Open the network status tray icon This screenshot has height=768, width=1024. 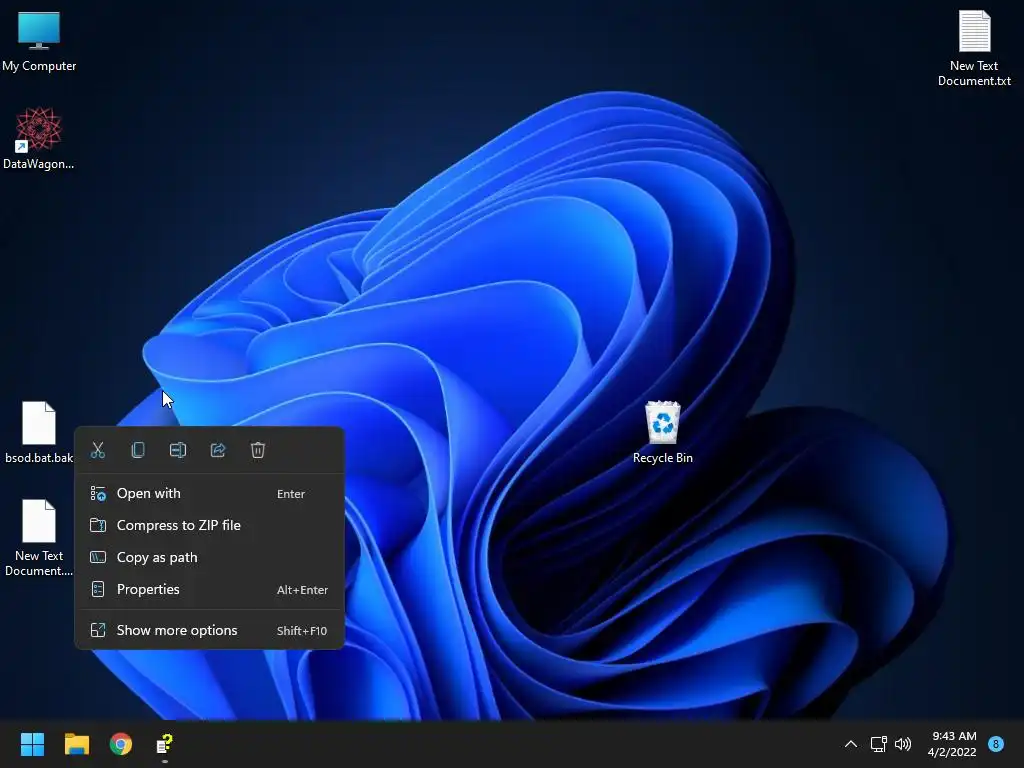click(878, 744)
